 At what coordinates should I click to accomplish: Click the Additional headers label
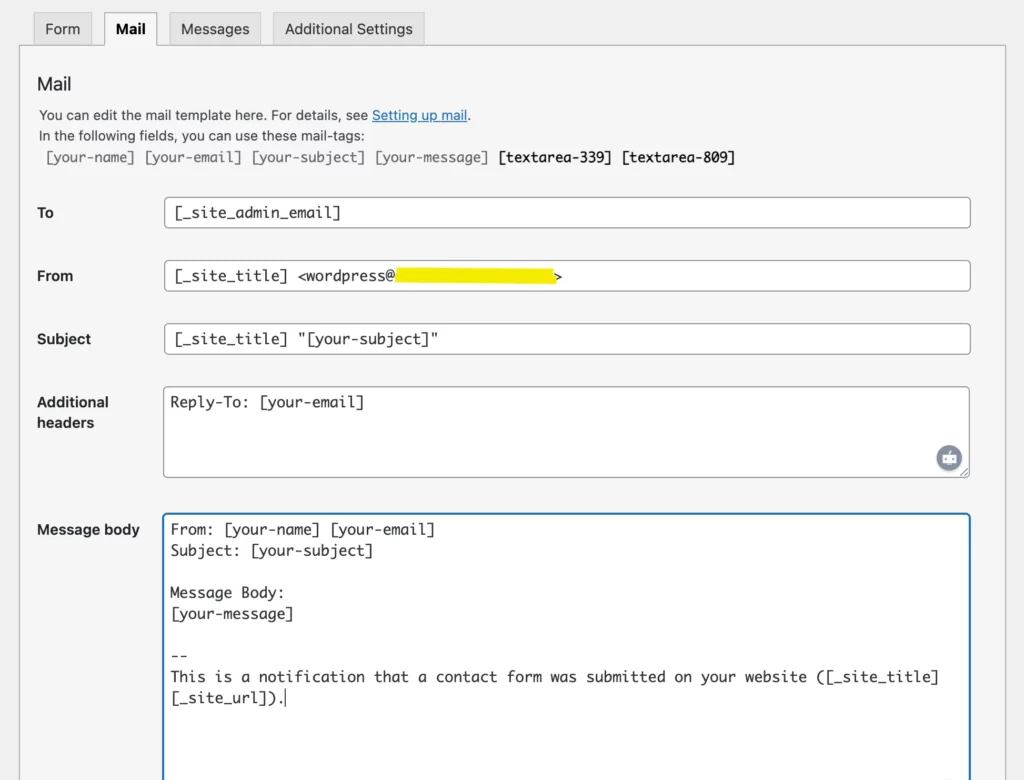coord(72,412)
